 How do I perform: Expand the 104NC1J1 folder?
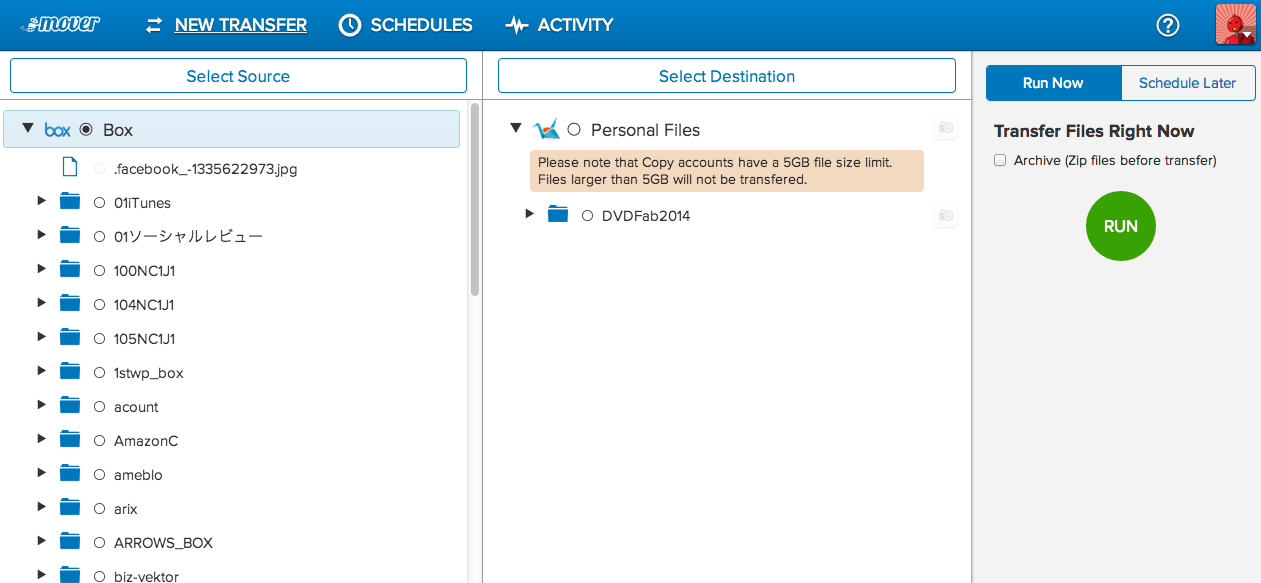point(41,303)
